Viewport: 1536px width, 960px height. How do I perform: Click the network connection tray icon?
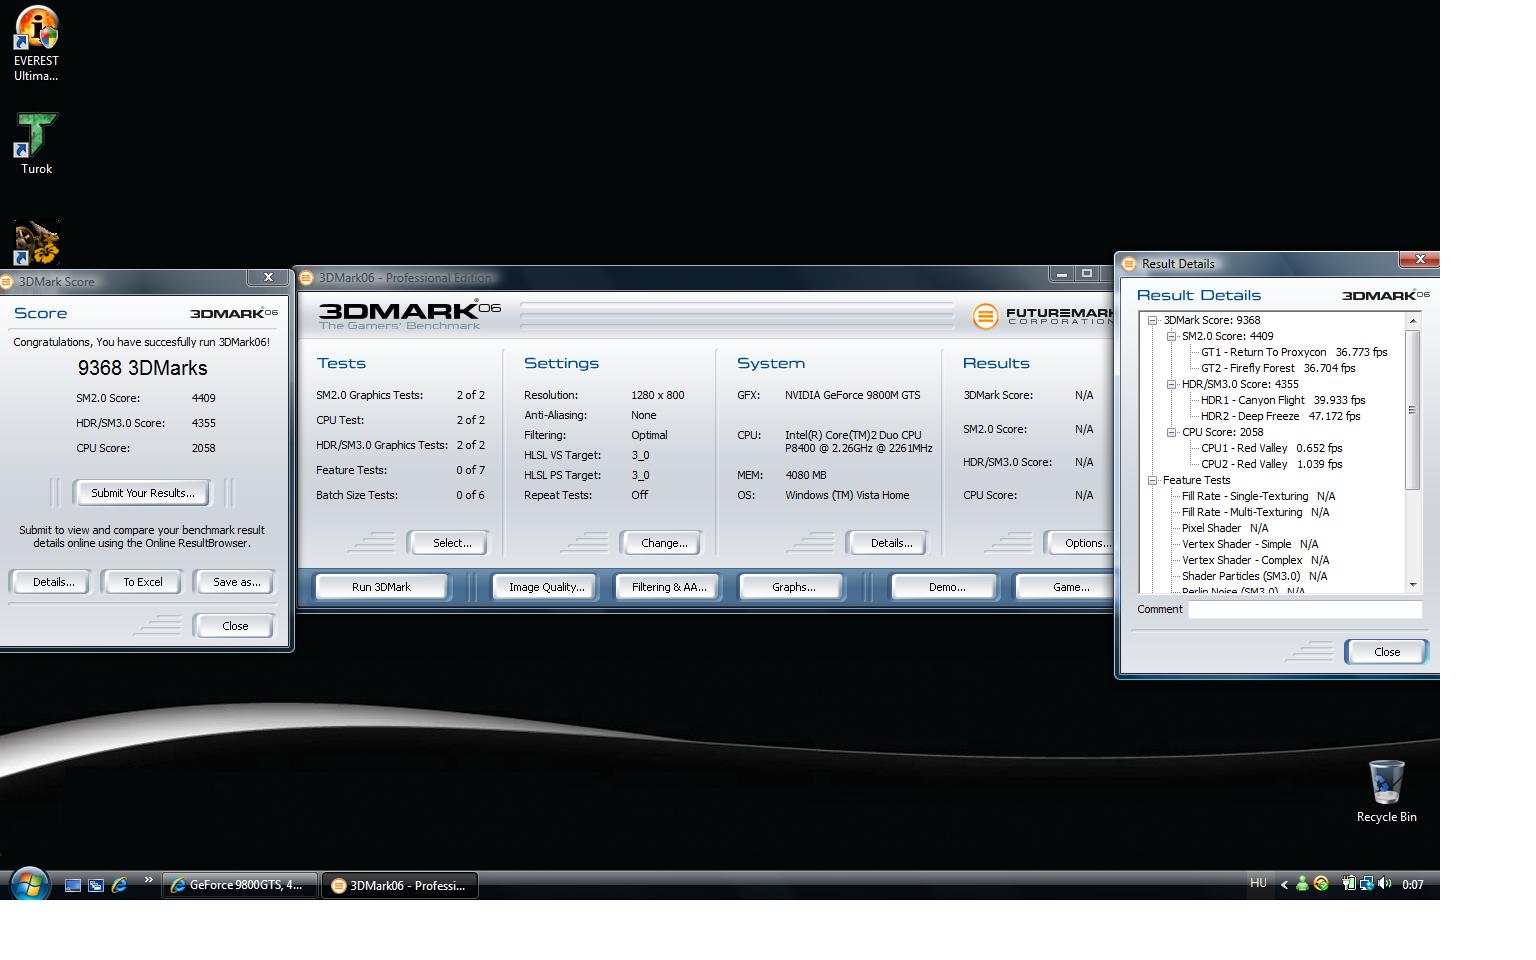[1366, 883]
